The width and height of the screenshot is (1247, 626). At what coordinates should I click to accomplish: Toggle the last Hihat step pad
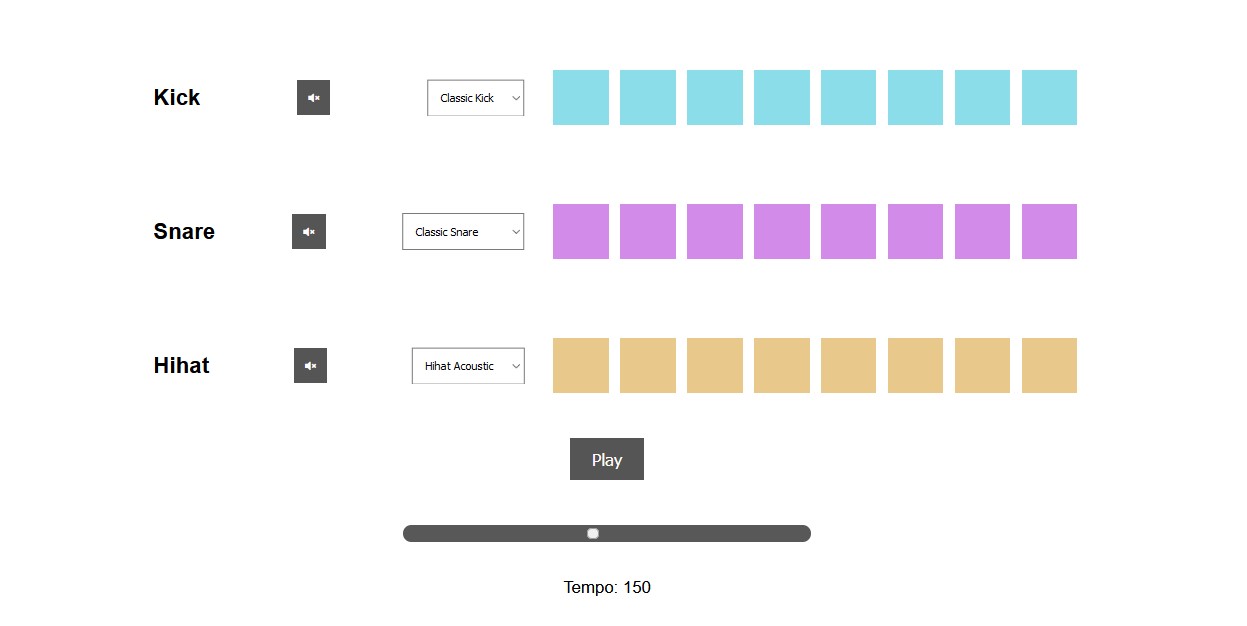click(1049, 366)
